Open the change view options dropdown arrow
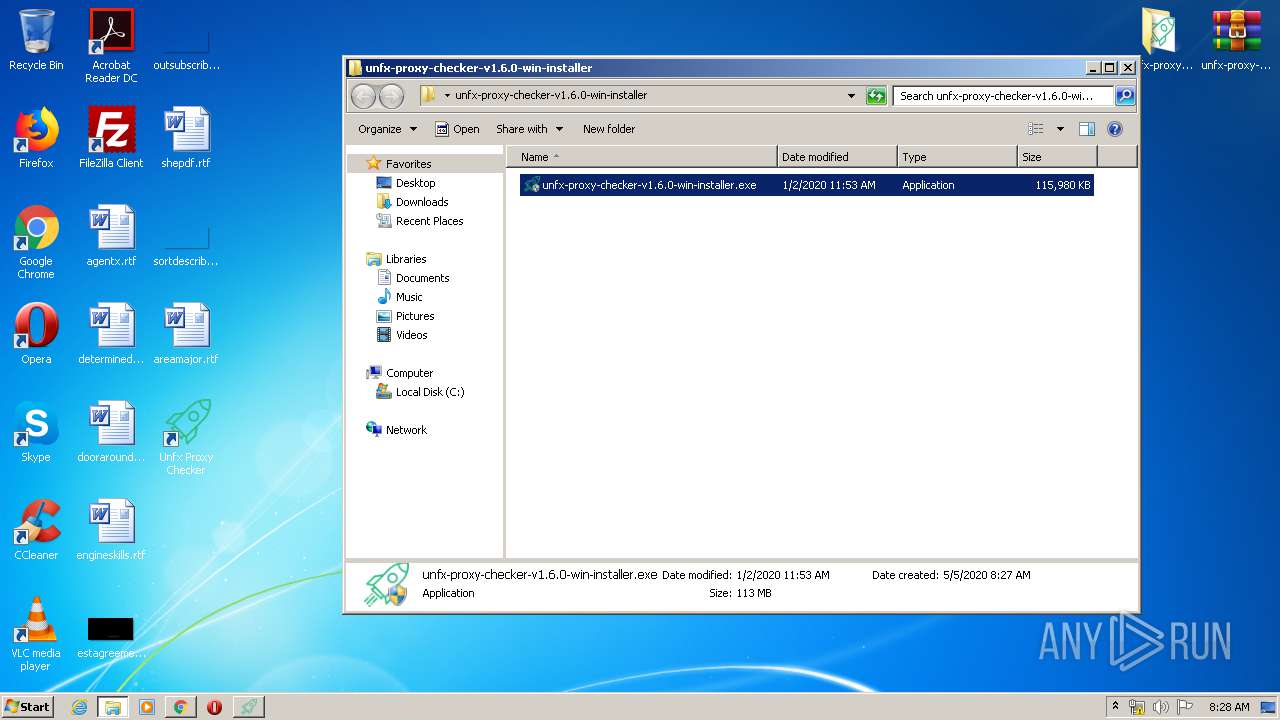 (x=1060, y=129)
